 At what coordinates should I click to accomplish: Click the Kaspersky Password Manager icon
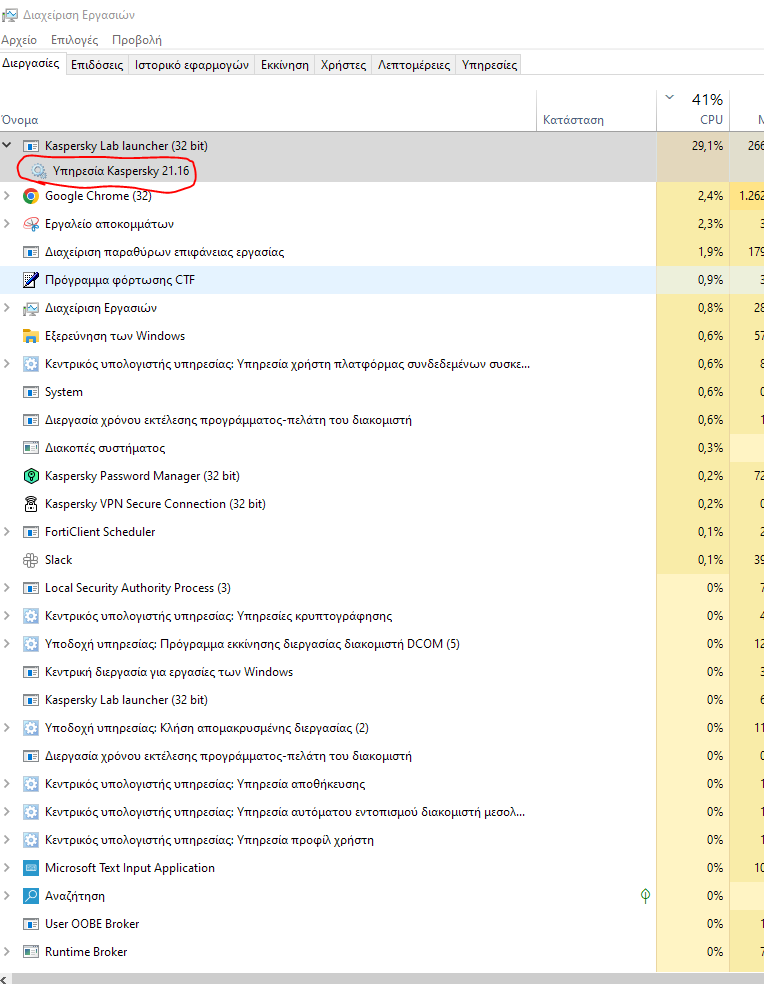(x=31, y=476)
